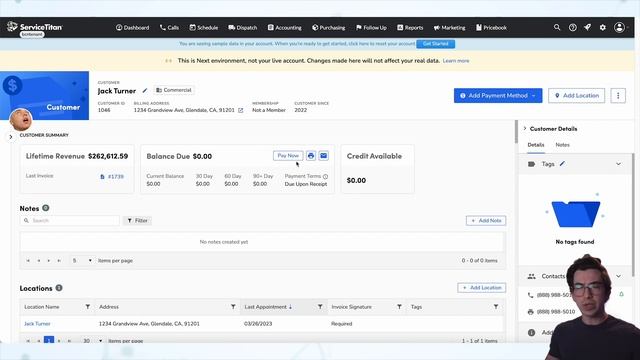This screenshot has height=360, width=640.
Task: Click Add Location in Locations section
Action: coord(482,288)
